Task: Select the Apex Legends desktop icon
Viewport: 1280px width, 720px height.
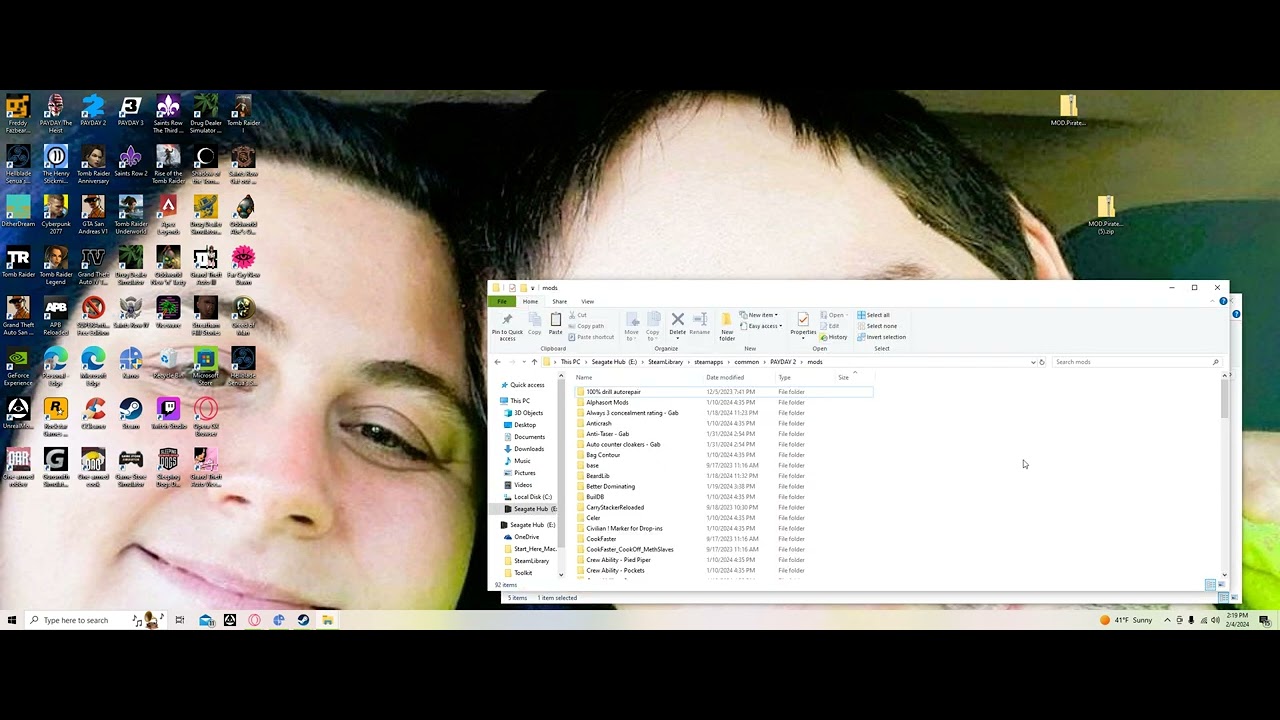Action: tap(168, 215)
